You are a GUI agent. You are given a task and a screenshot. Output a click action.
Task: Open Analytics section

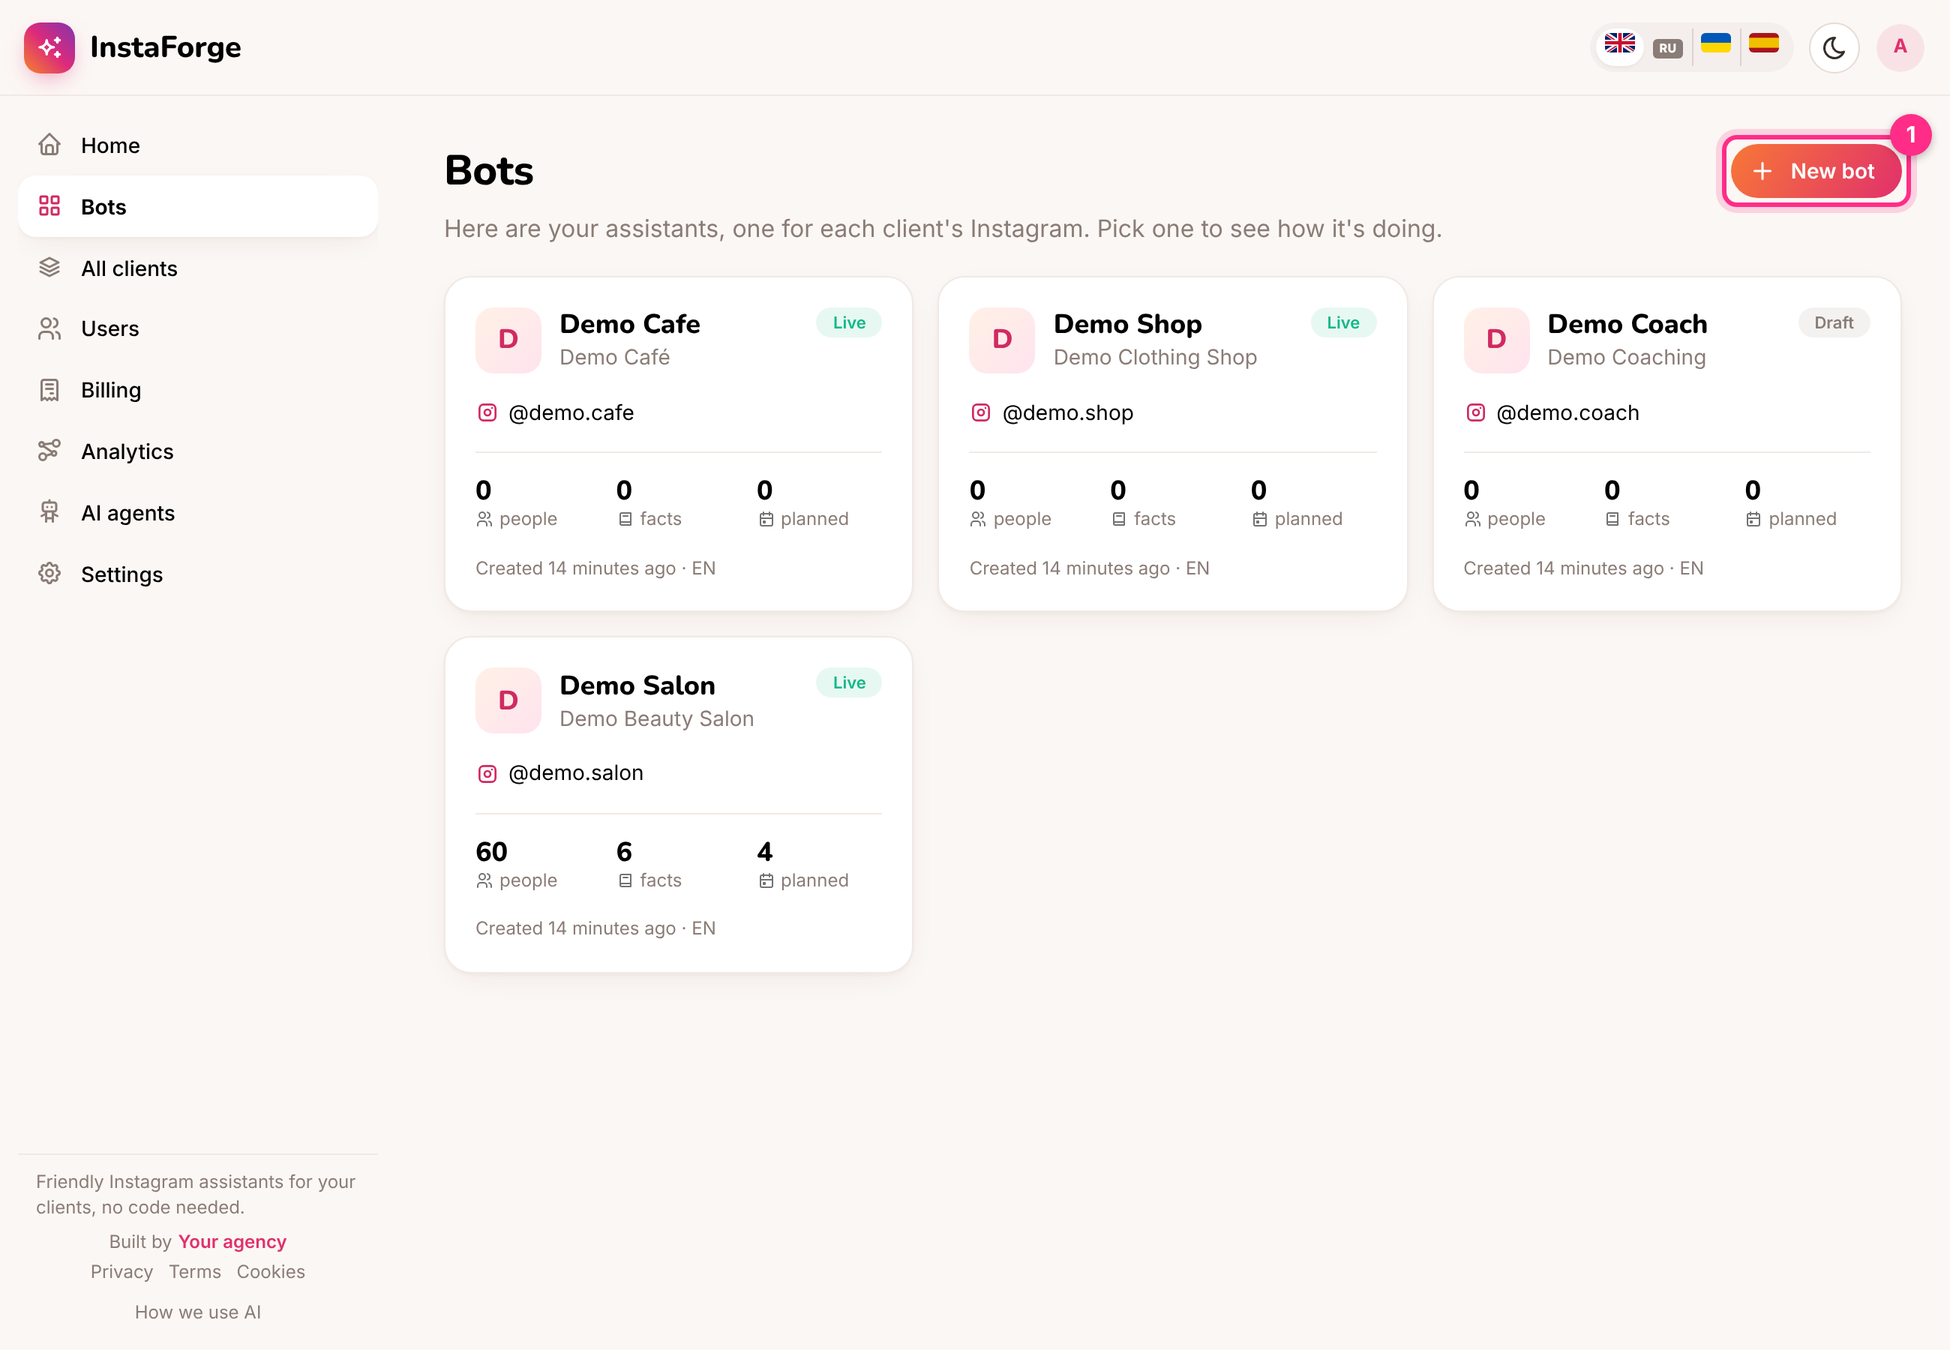(x=198, y=451)
